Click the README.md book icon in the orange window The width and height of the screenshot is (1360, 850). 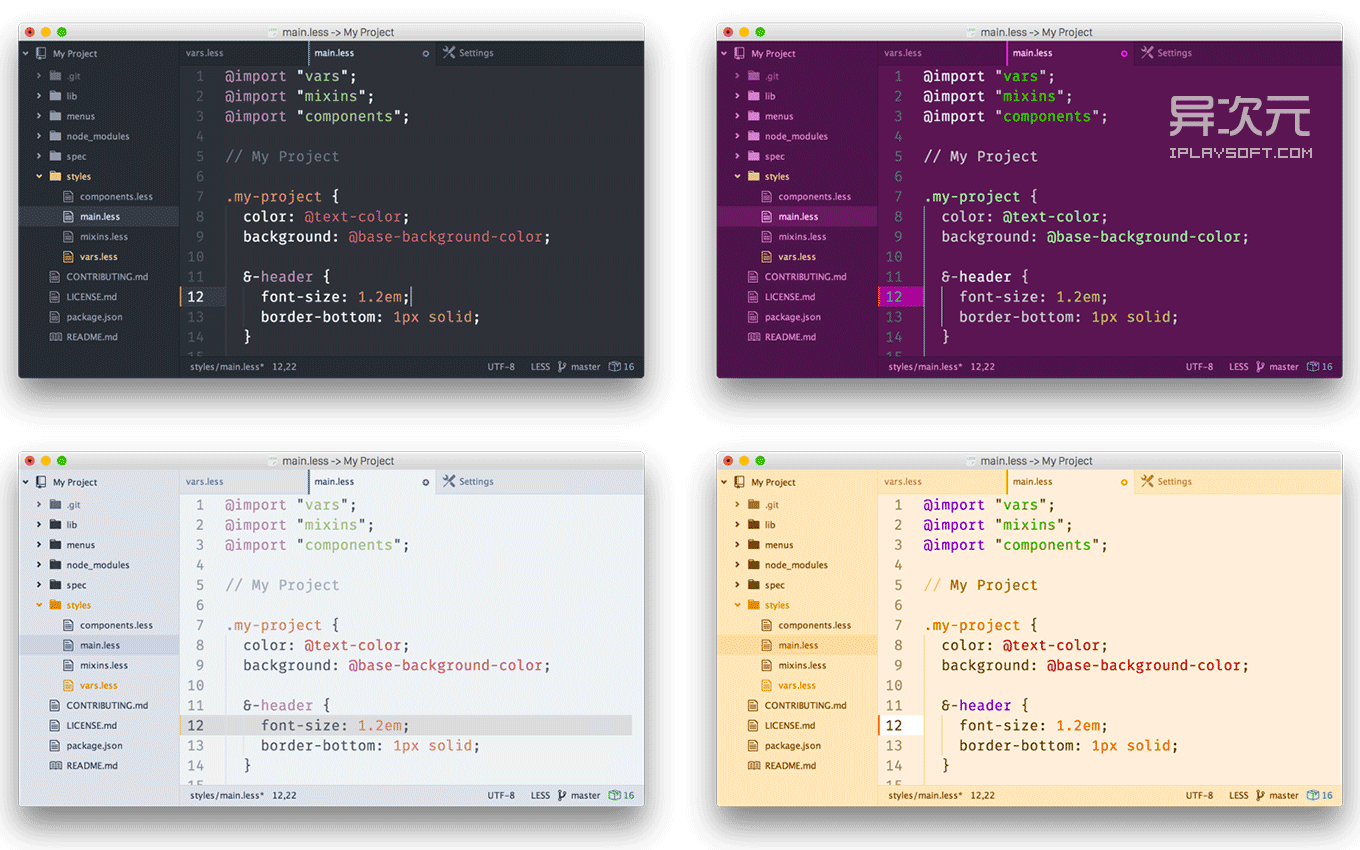pos(754,766)
